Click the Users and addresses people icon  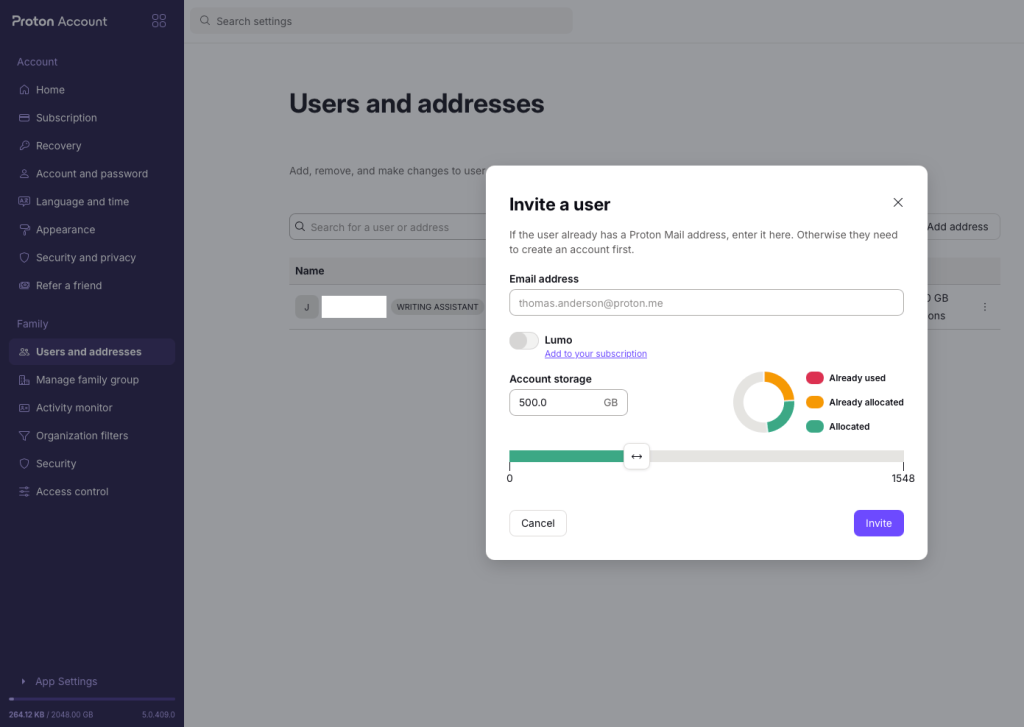pos(24,351)
